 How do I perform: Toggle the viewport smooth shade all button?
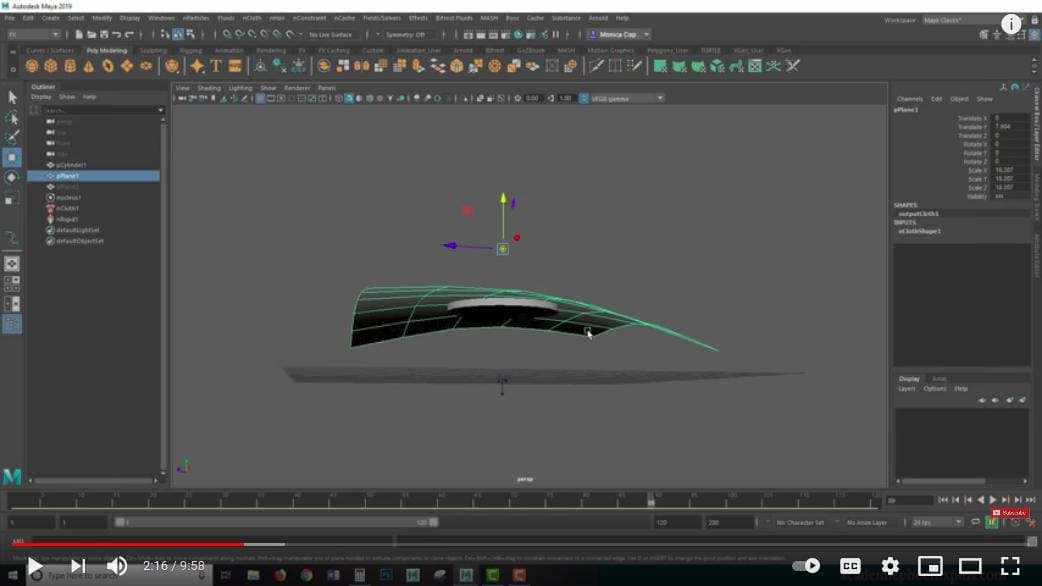[x=349, y=98]
